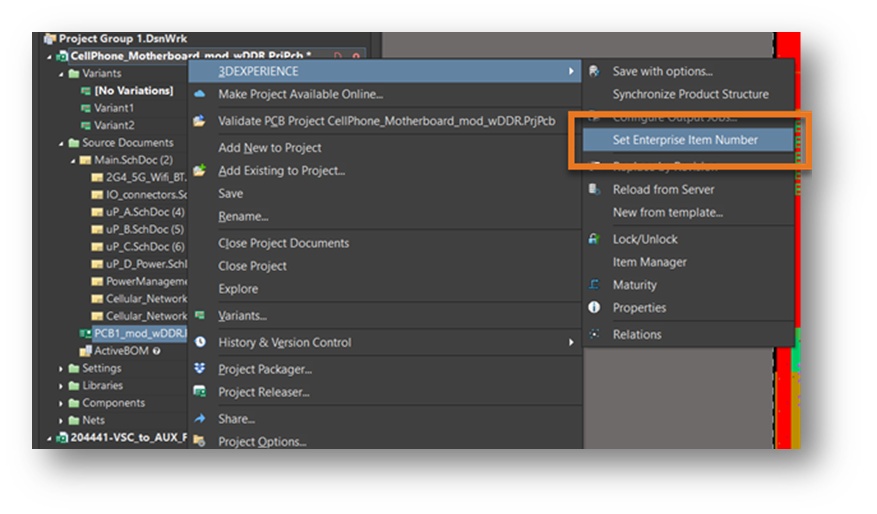Click the Share arrow icon
877x514 pixels.
coord(199,419)
